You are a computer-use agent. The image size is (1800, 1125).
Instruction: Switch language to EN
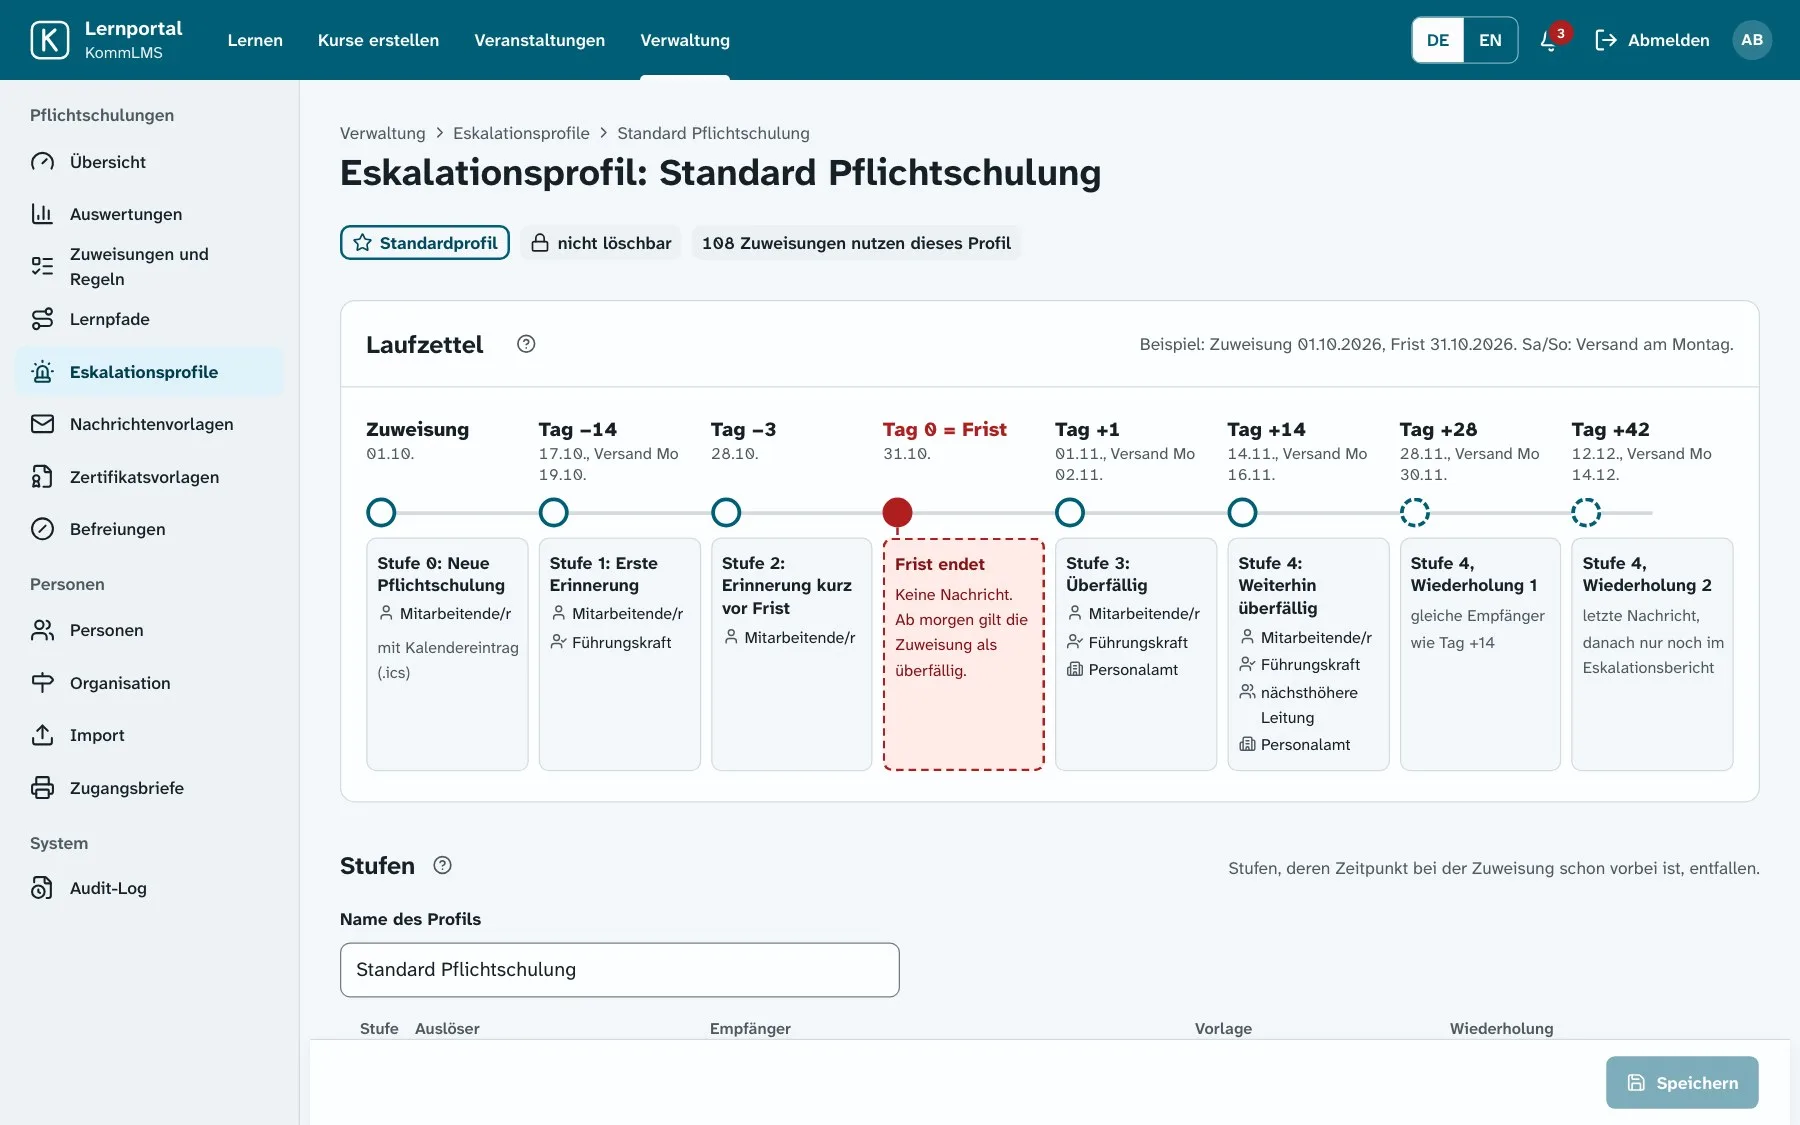pos(1490,40)
